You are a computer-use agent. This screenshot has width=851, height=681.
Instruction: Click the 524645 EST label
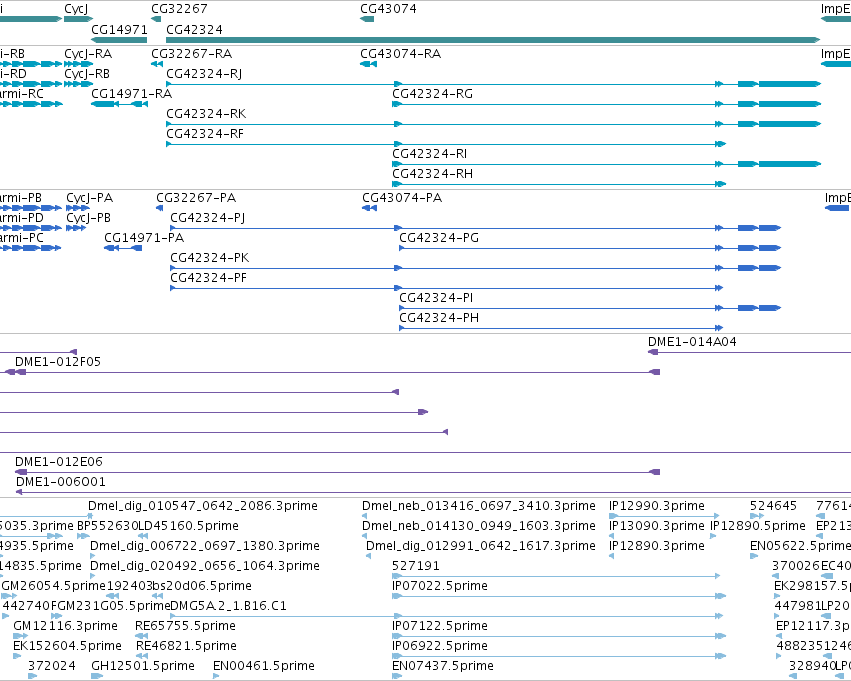click(x=773, y=506)
